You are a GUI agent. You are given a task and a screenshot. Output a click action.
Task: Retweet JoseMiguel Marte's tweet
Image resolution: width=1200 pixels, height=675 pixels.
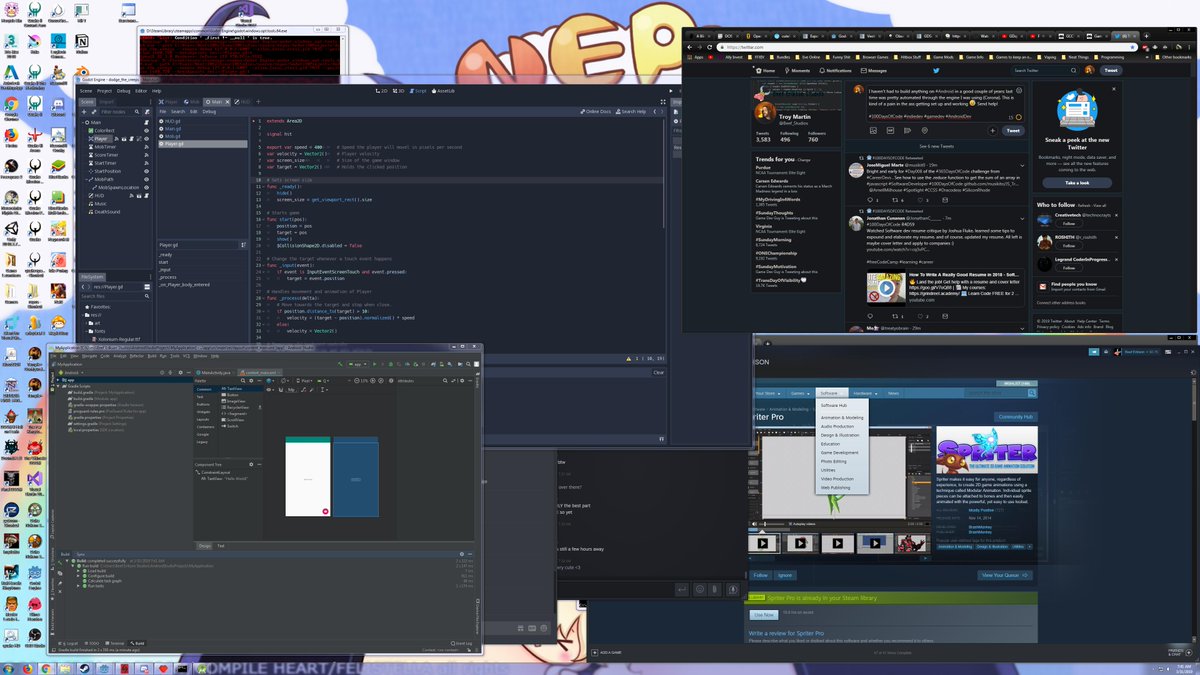coord(897,200)
